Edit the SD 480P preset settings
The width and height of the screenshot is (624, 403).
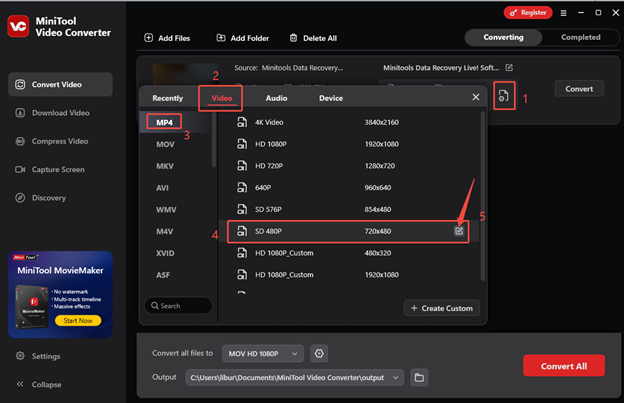459,231
